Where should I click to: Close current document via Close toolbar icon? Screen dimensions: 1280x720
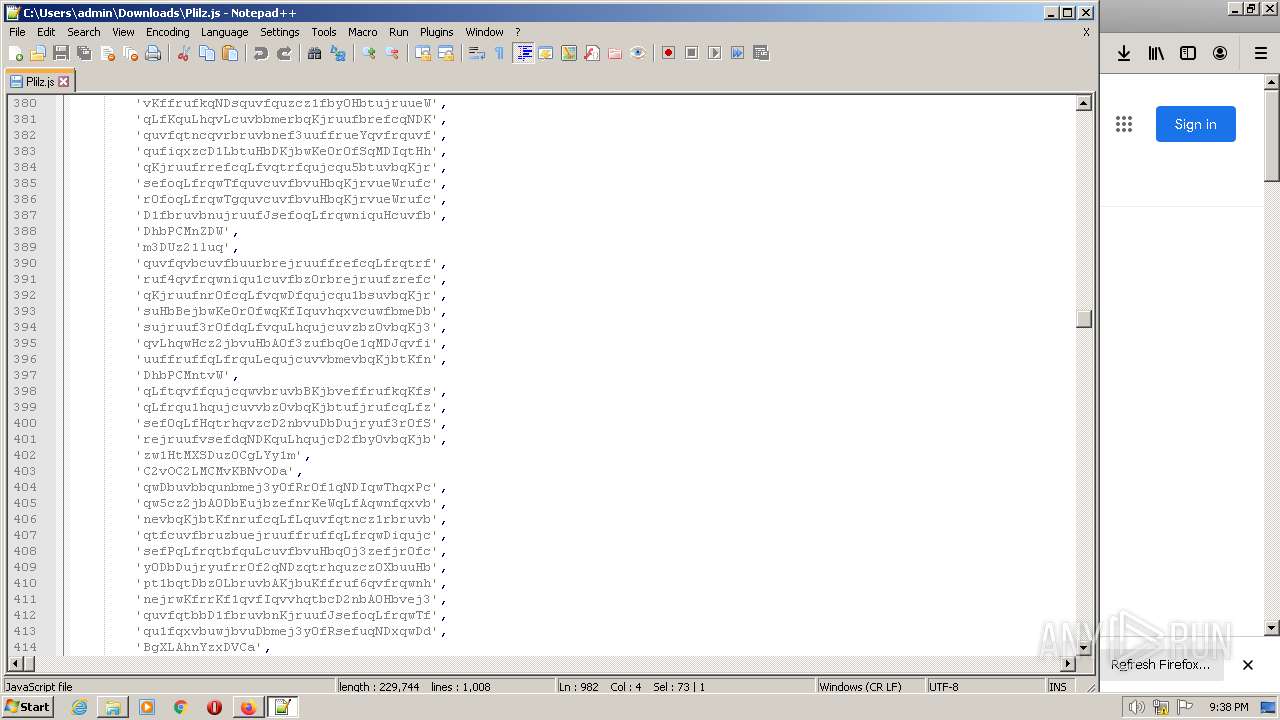pyautogui.click(x=107, y=53)
